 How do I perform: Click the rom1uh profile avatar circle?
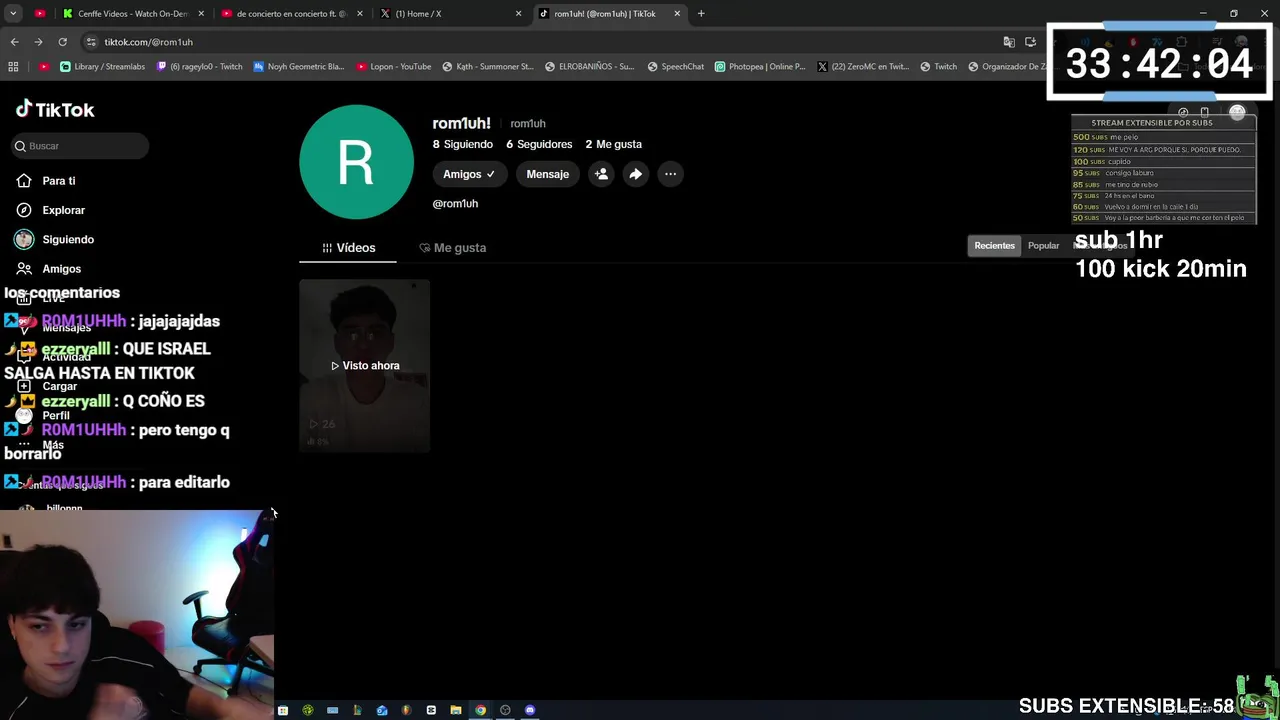[356, 162]
